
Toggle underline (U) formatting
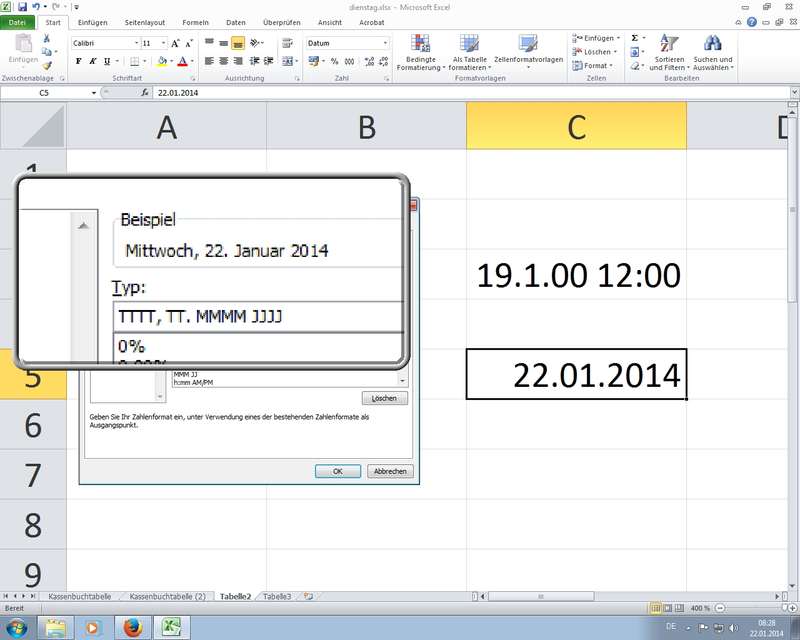click(107, 61)
